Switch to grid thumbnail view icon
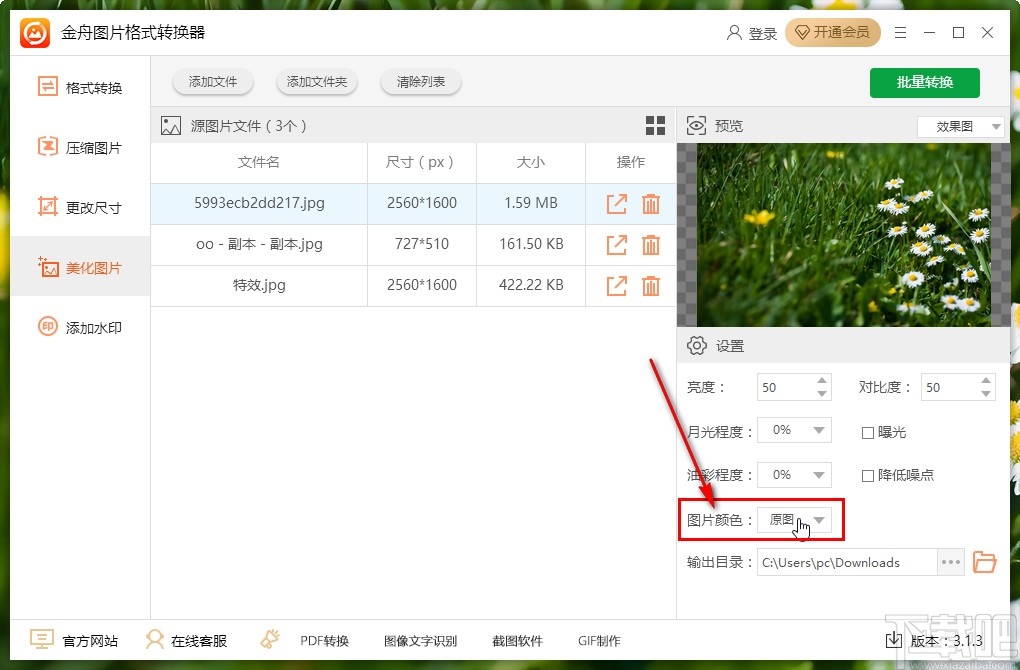Image resolution: width=1020 pixels, height=670 pixels. [655, 126]
